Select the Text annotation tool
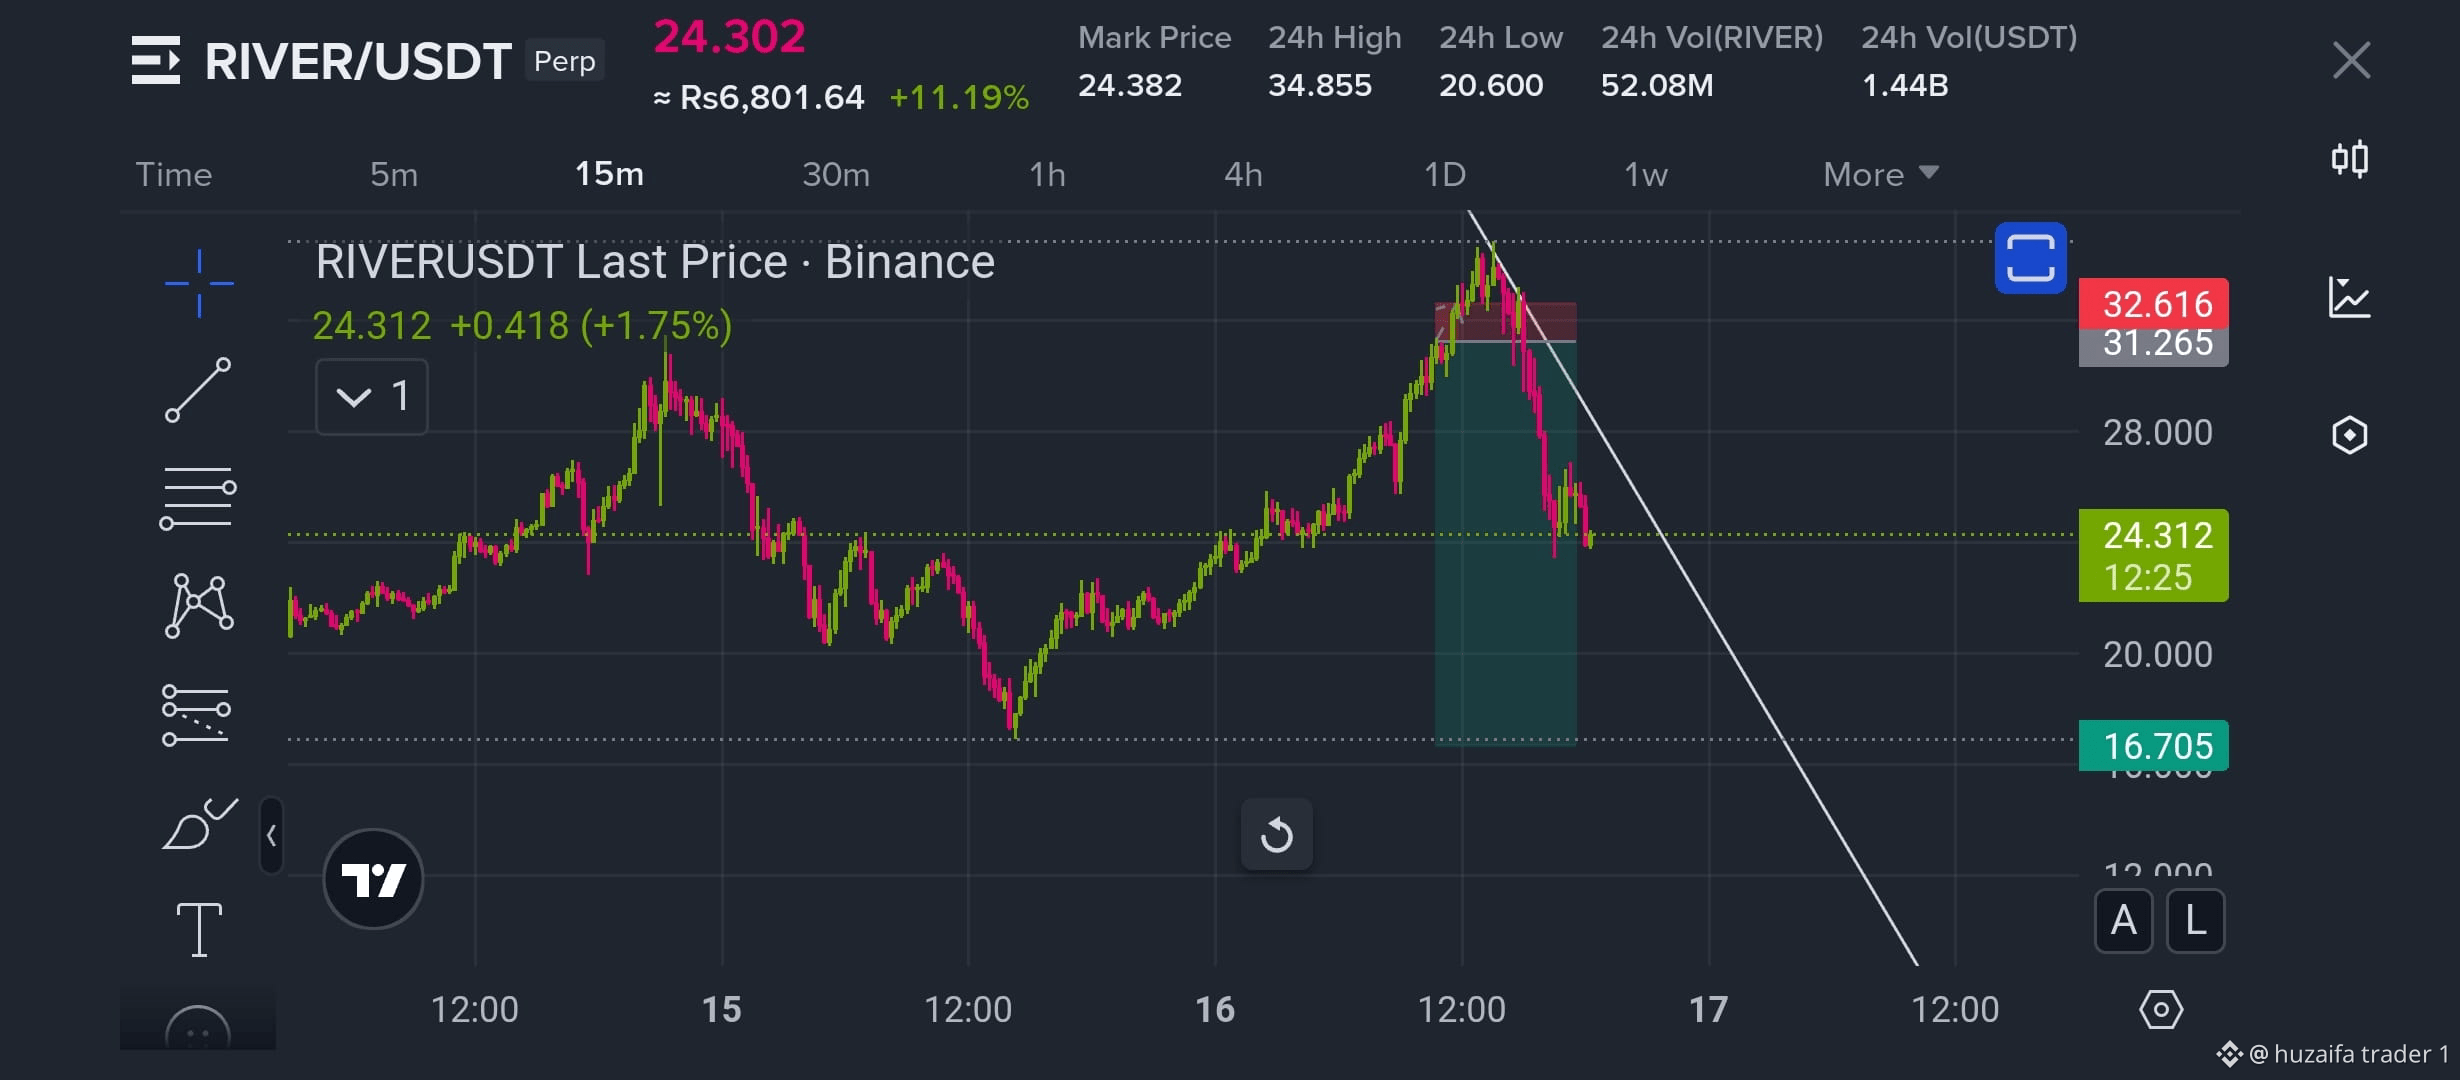This screenshot has width=2460, height=1080. [199, 929]
